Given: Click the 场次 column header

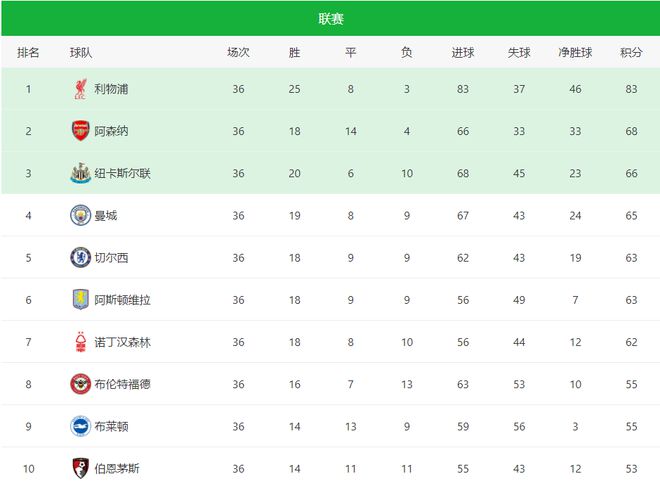Looking at the screenshot, I should [x=238, y=53].
